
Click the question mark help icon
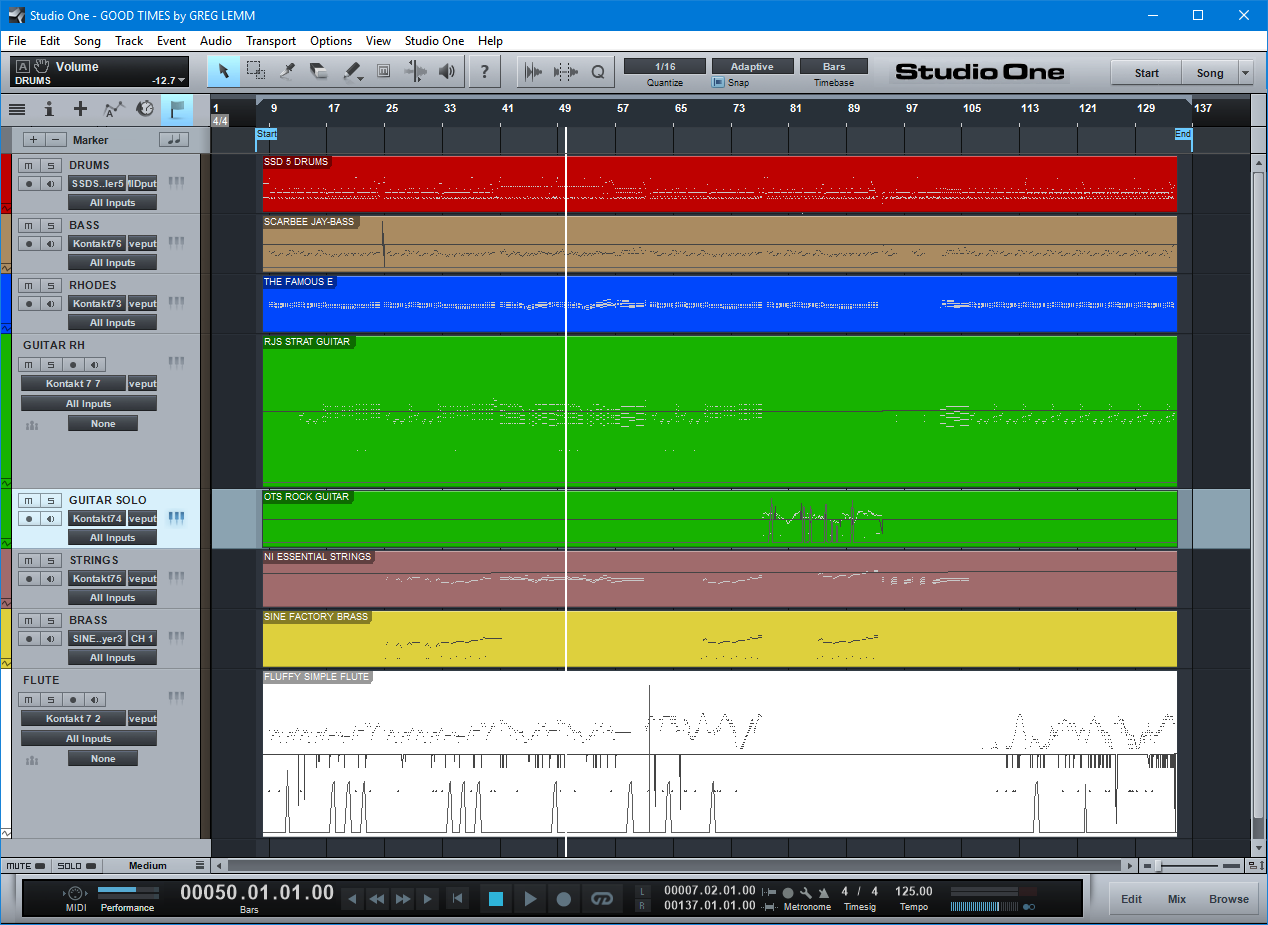pos(485,71)
